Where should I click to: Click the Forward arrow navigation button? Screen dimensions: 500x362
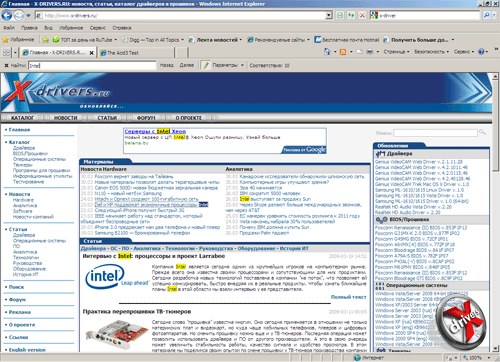coord(19,15)
